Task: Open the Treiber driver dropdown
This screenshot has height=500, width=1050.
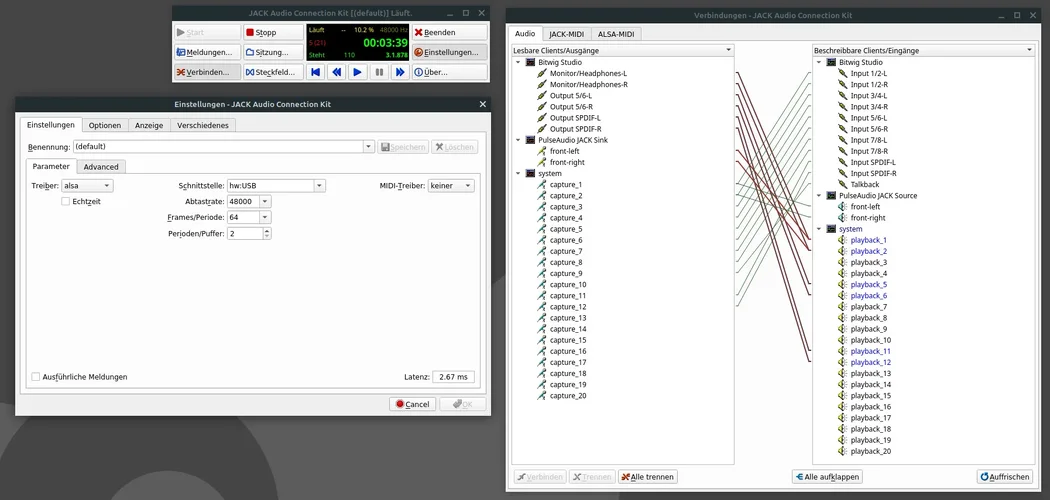Action: (87, 186)
